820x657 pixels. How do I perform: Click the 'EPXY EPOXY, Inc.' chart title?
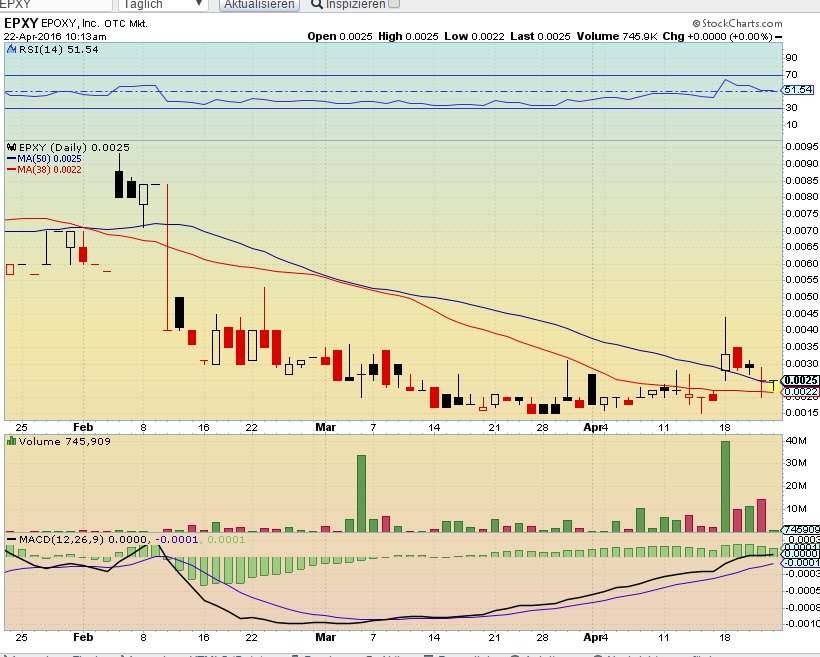[51, 24]
